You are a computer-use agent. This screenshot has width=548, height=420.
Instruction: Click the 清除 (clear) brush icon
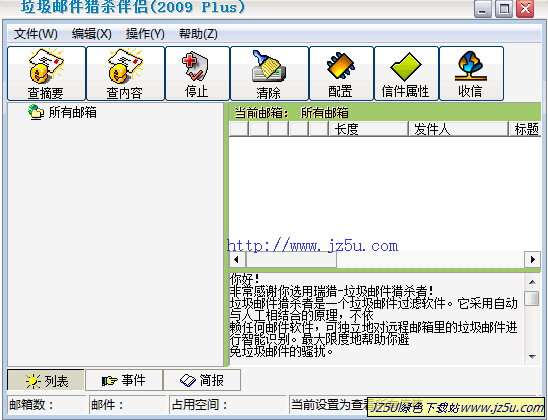coord(269,73)
